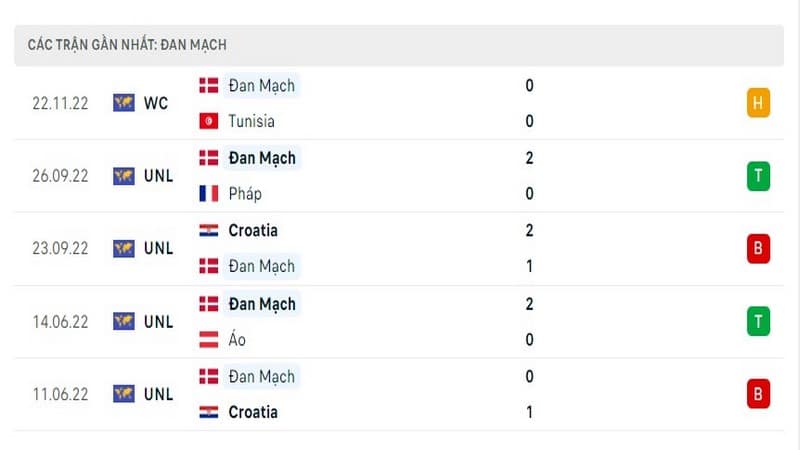Click the France flag next to Pháp
Viewport: 800px width, 450px height.
click(209, 193)
